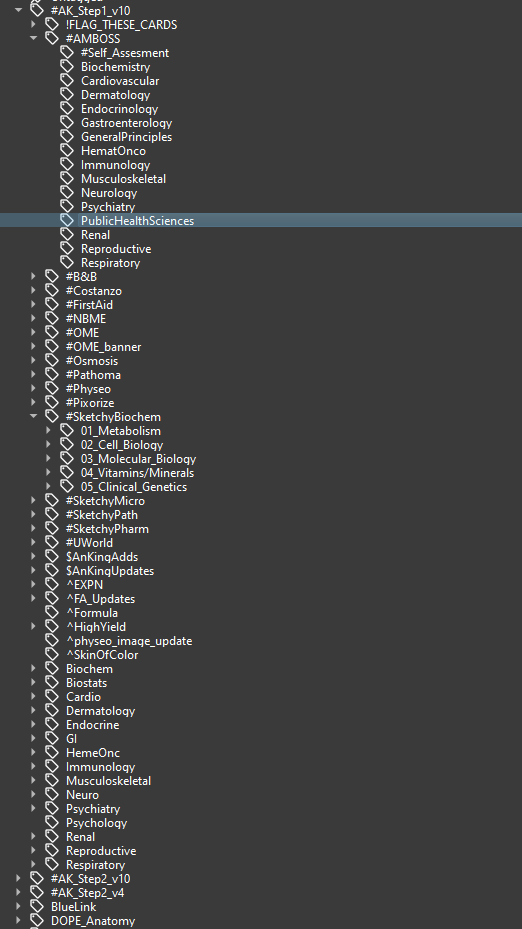
Task: Select the Cardio tag
Action: [84, 697]
